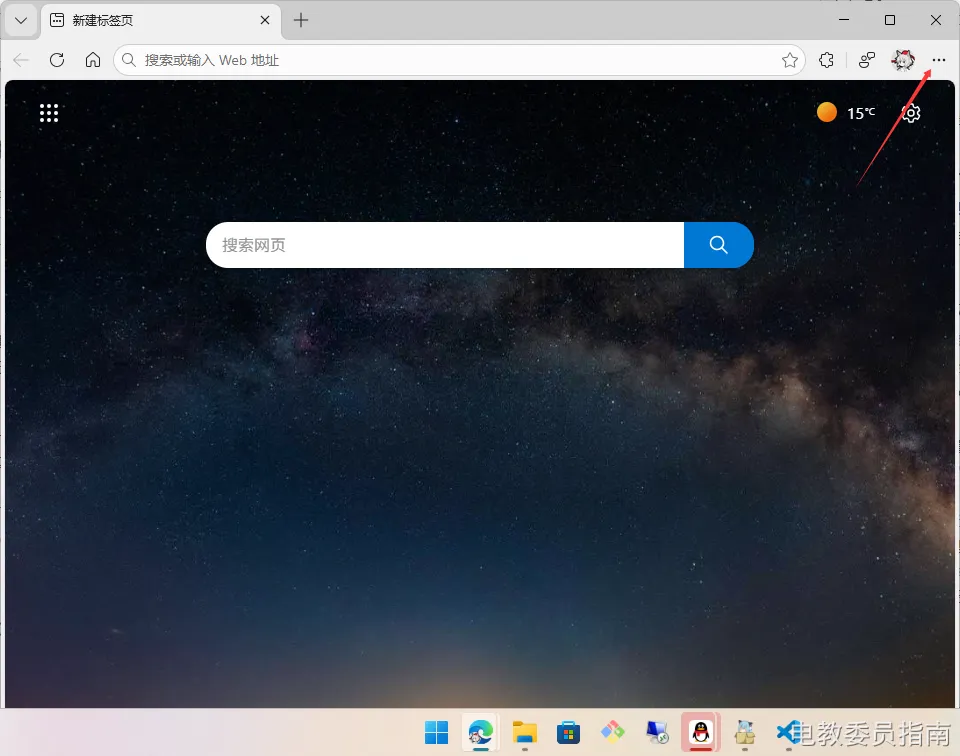Click the profile avatar in the toolbar

point(903,60)
